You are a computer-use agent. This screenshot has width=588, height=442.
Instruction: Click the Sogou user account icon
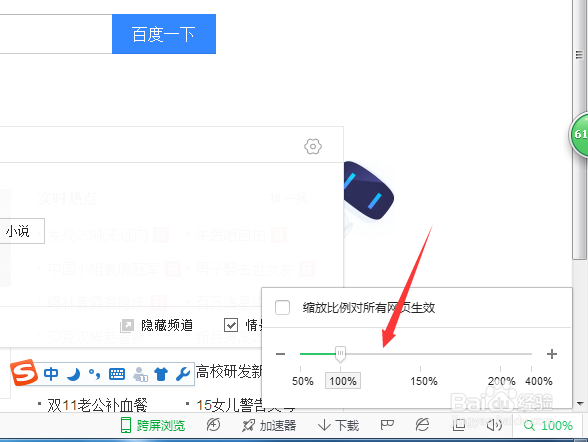click(140, 374)
